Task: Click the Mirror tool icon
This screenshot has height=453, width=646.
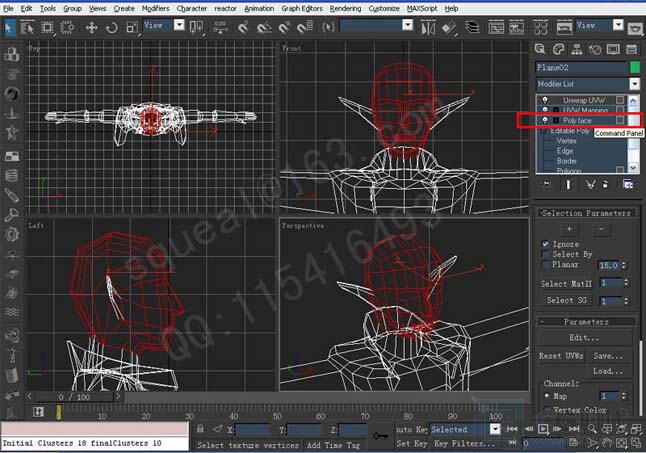Action: (x=428, y=28)
